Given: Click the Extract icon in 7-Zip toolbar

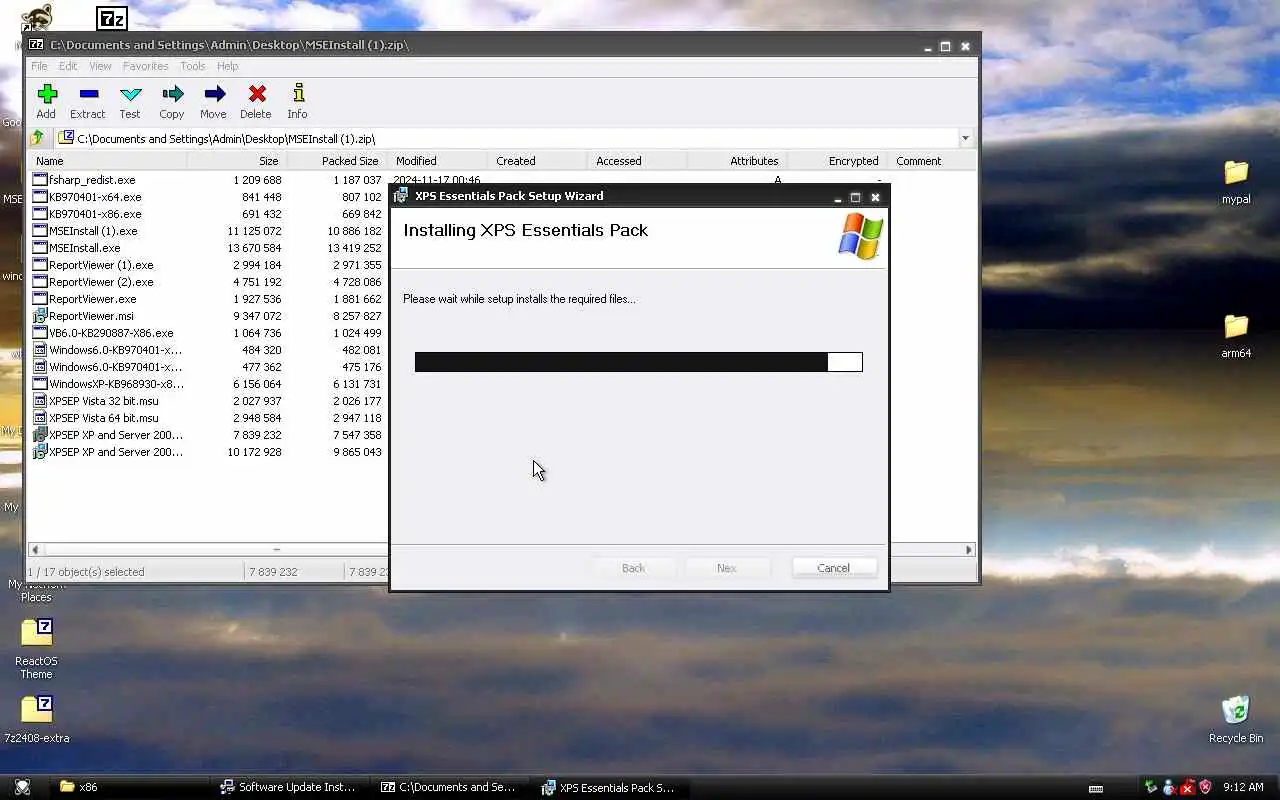Looking at the screenshot, I should (x=88, y=95).
